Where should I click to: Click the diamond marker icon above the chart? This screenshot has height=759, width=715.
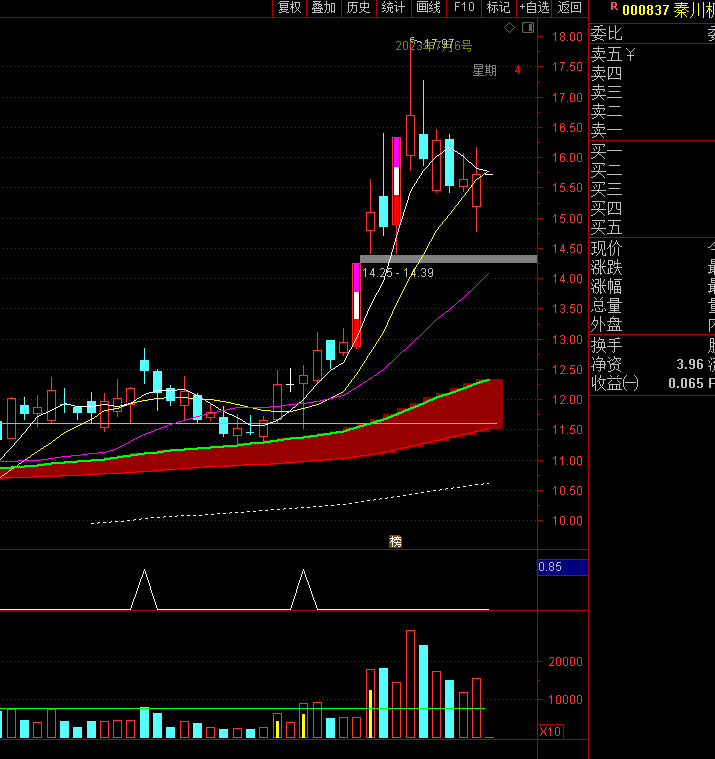pos(509,28)
